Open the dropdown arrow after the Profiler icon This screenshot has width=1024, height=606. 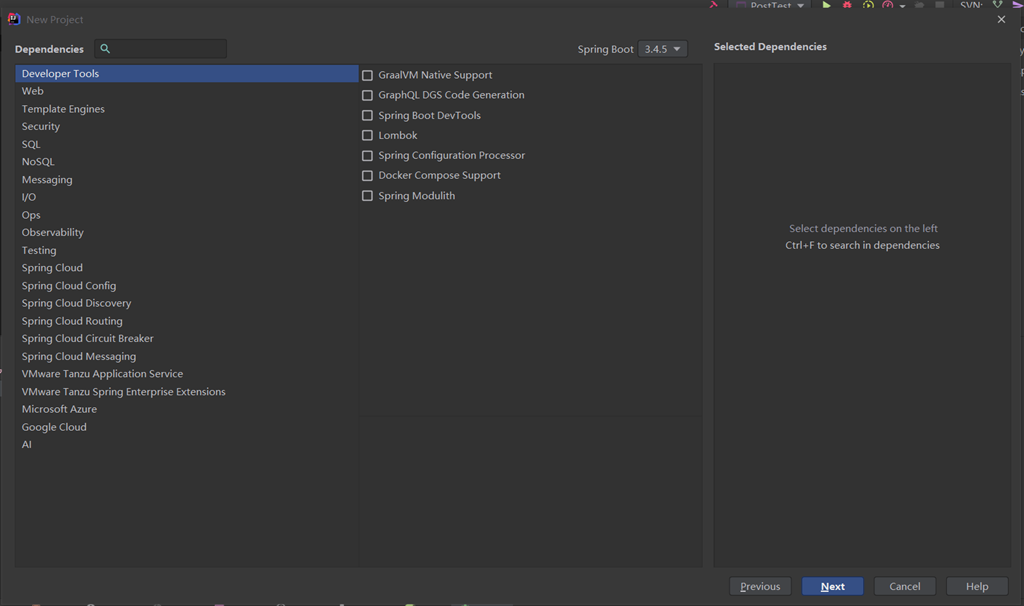[x=903, y=6]
